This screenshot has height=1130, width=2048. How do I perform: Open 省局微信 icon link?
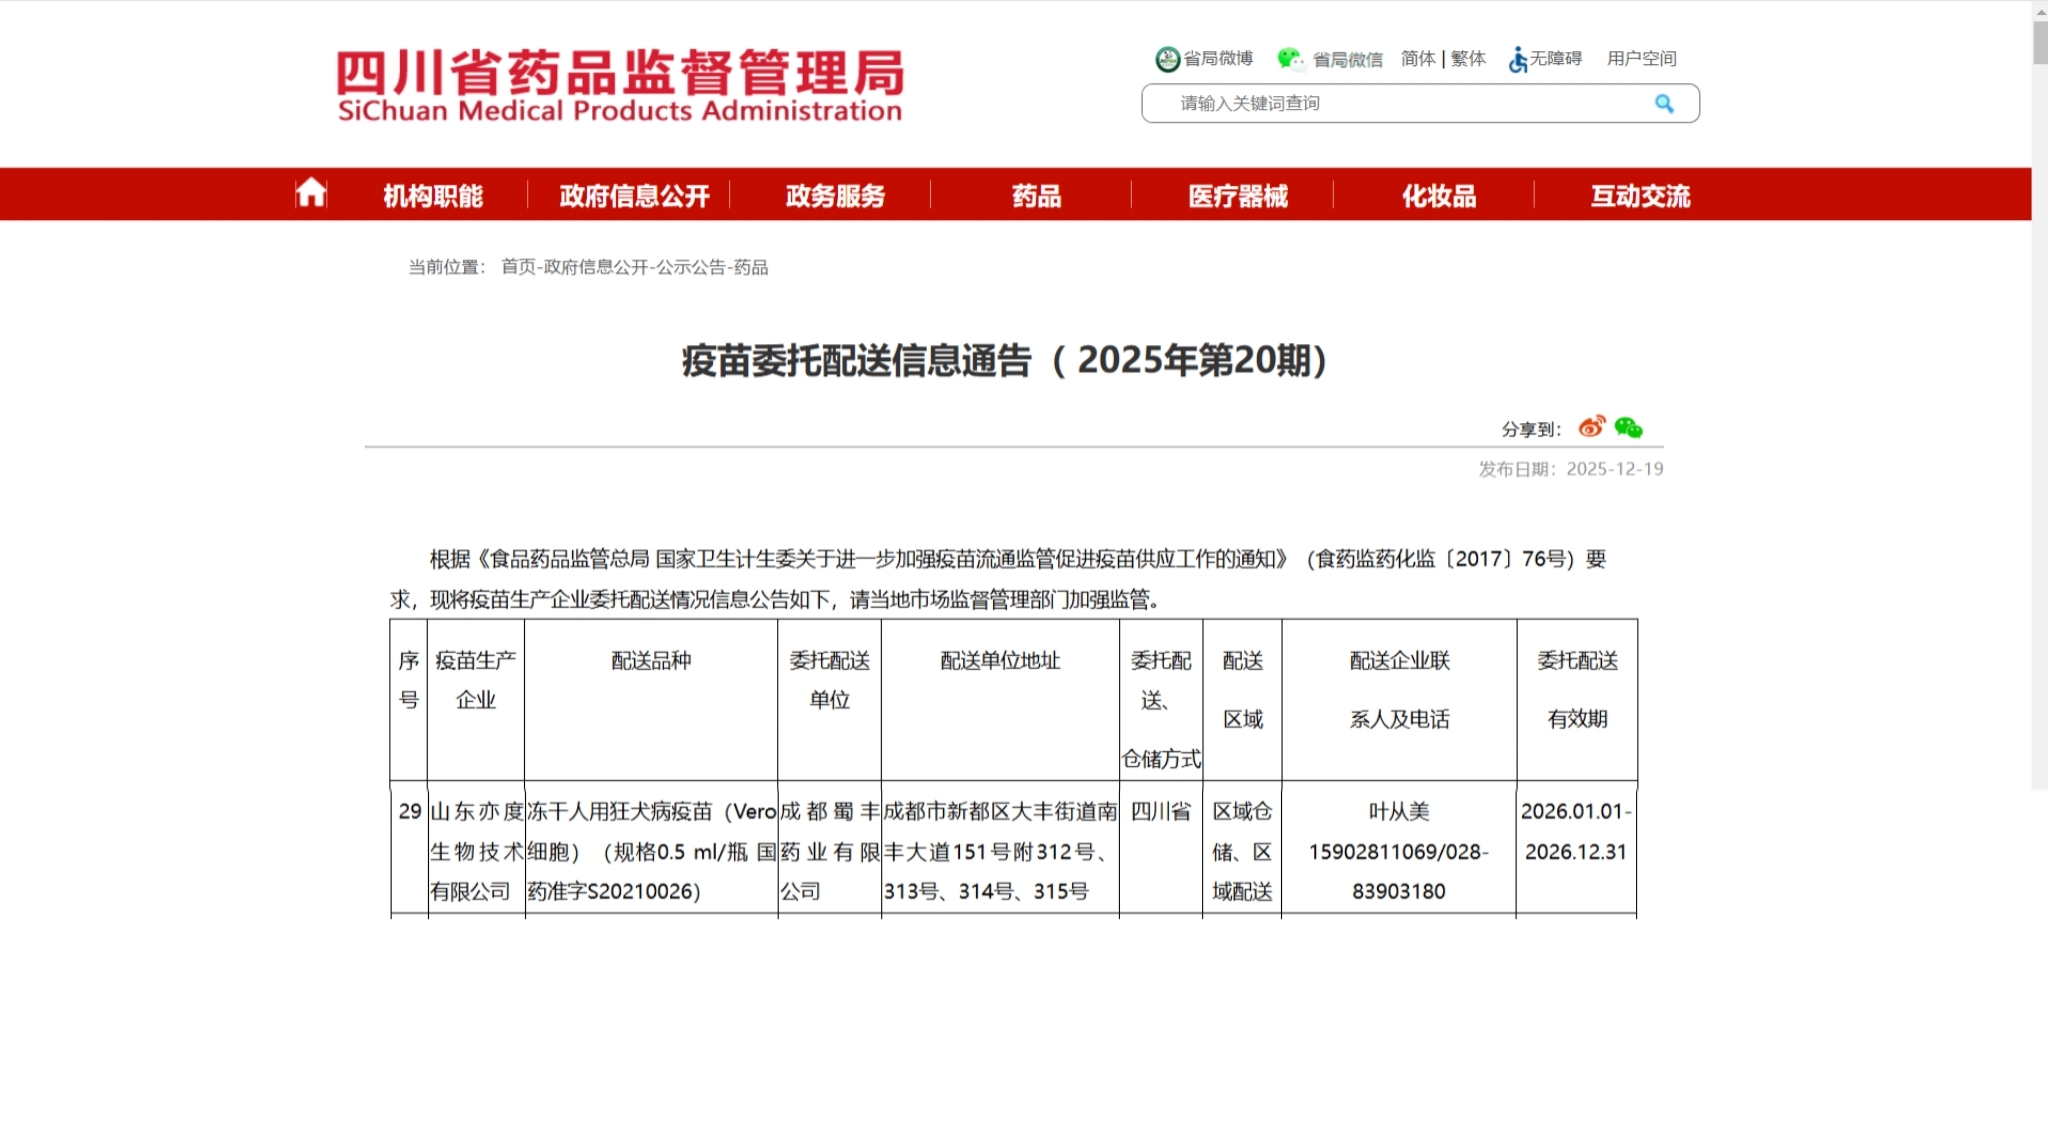tap(1290, 59)
